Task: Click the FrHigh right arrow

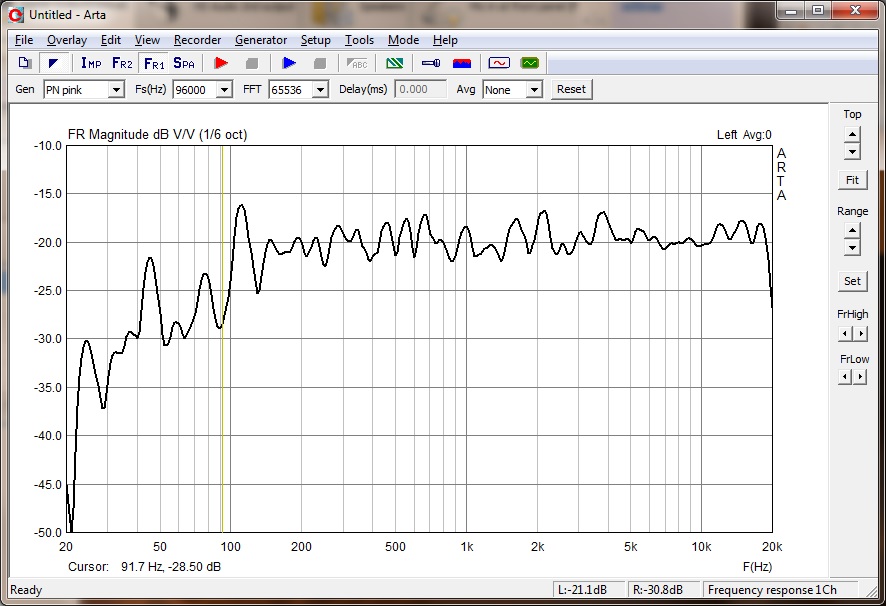Action: point(860,334)
